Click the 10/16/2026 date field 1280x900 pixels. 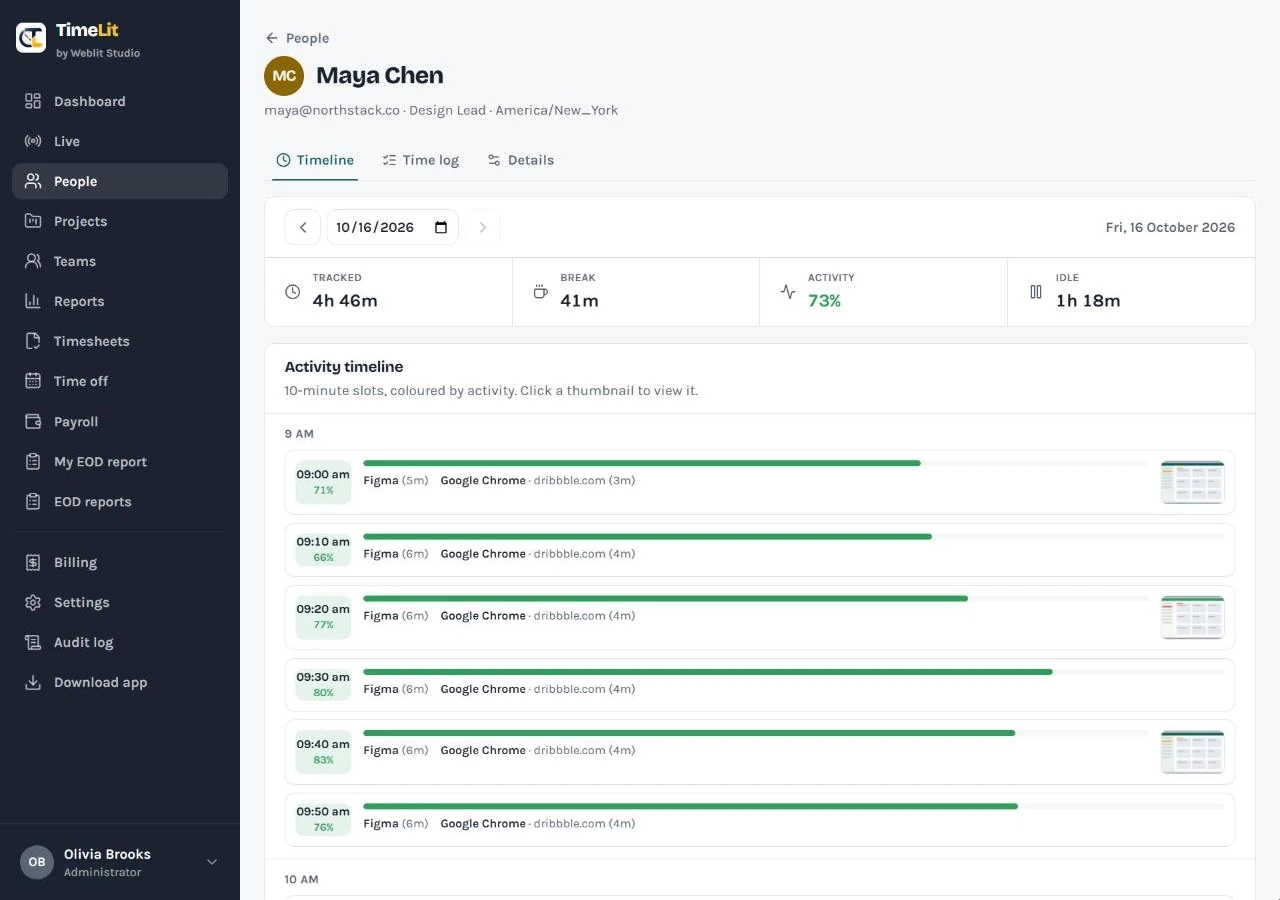coord(392,227)
